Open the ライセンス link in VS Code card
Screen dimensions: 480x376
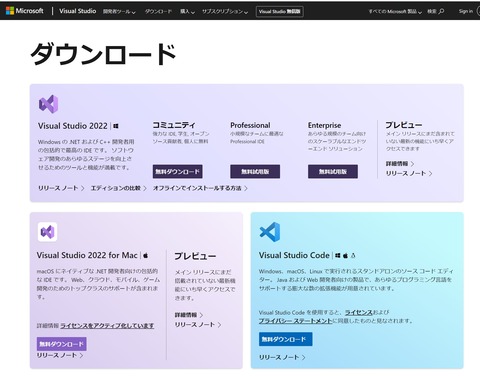(359, 312)
